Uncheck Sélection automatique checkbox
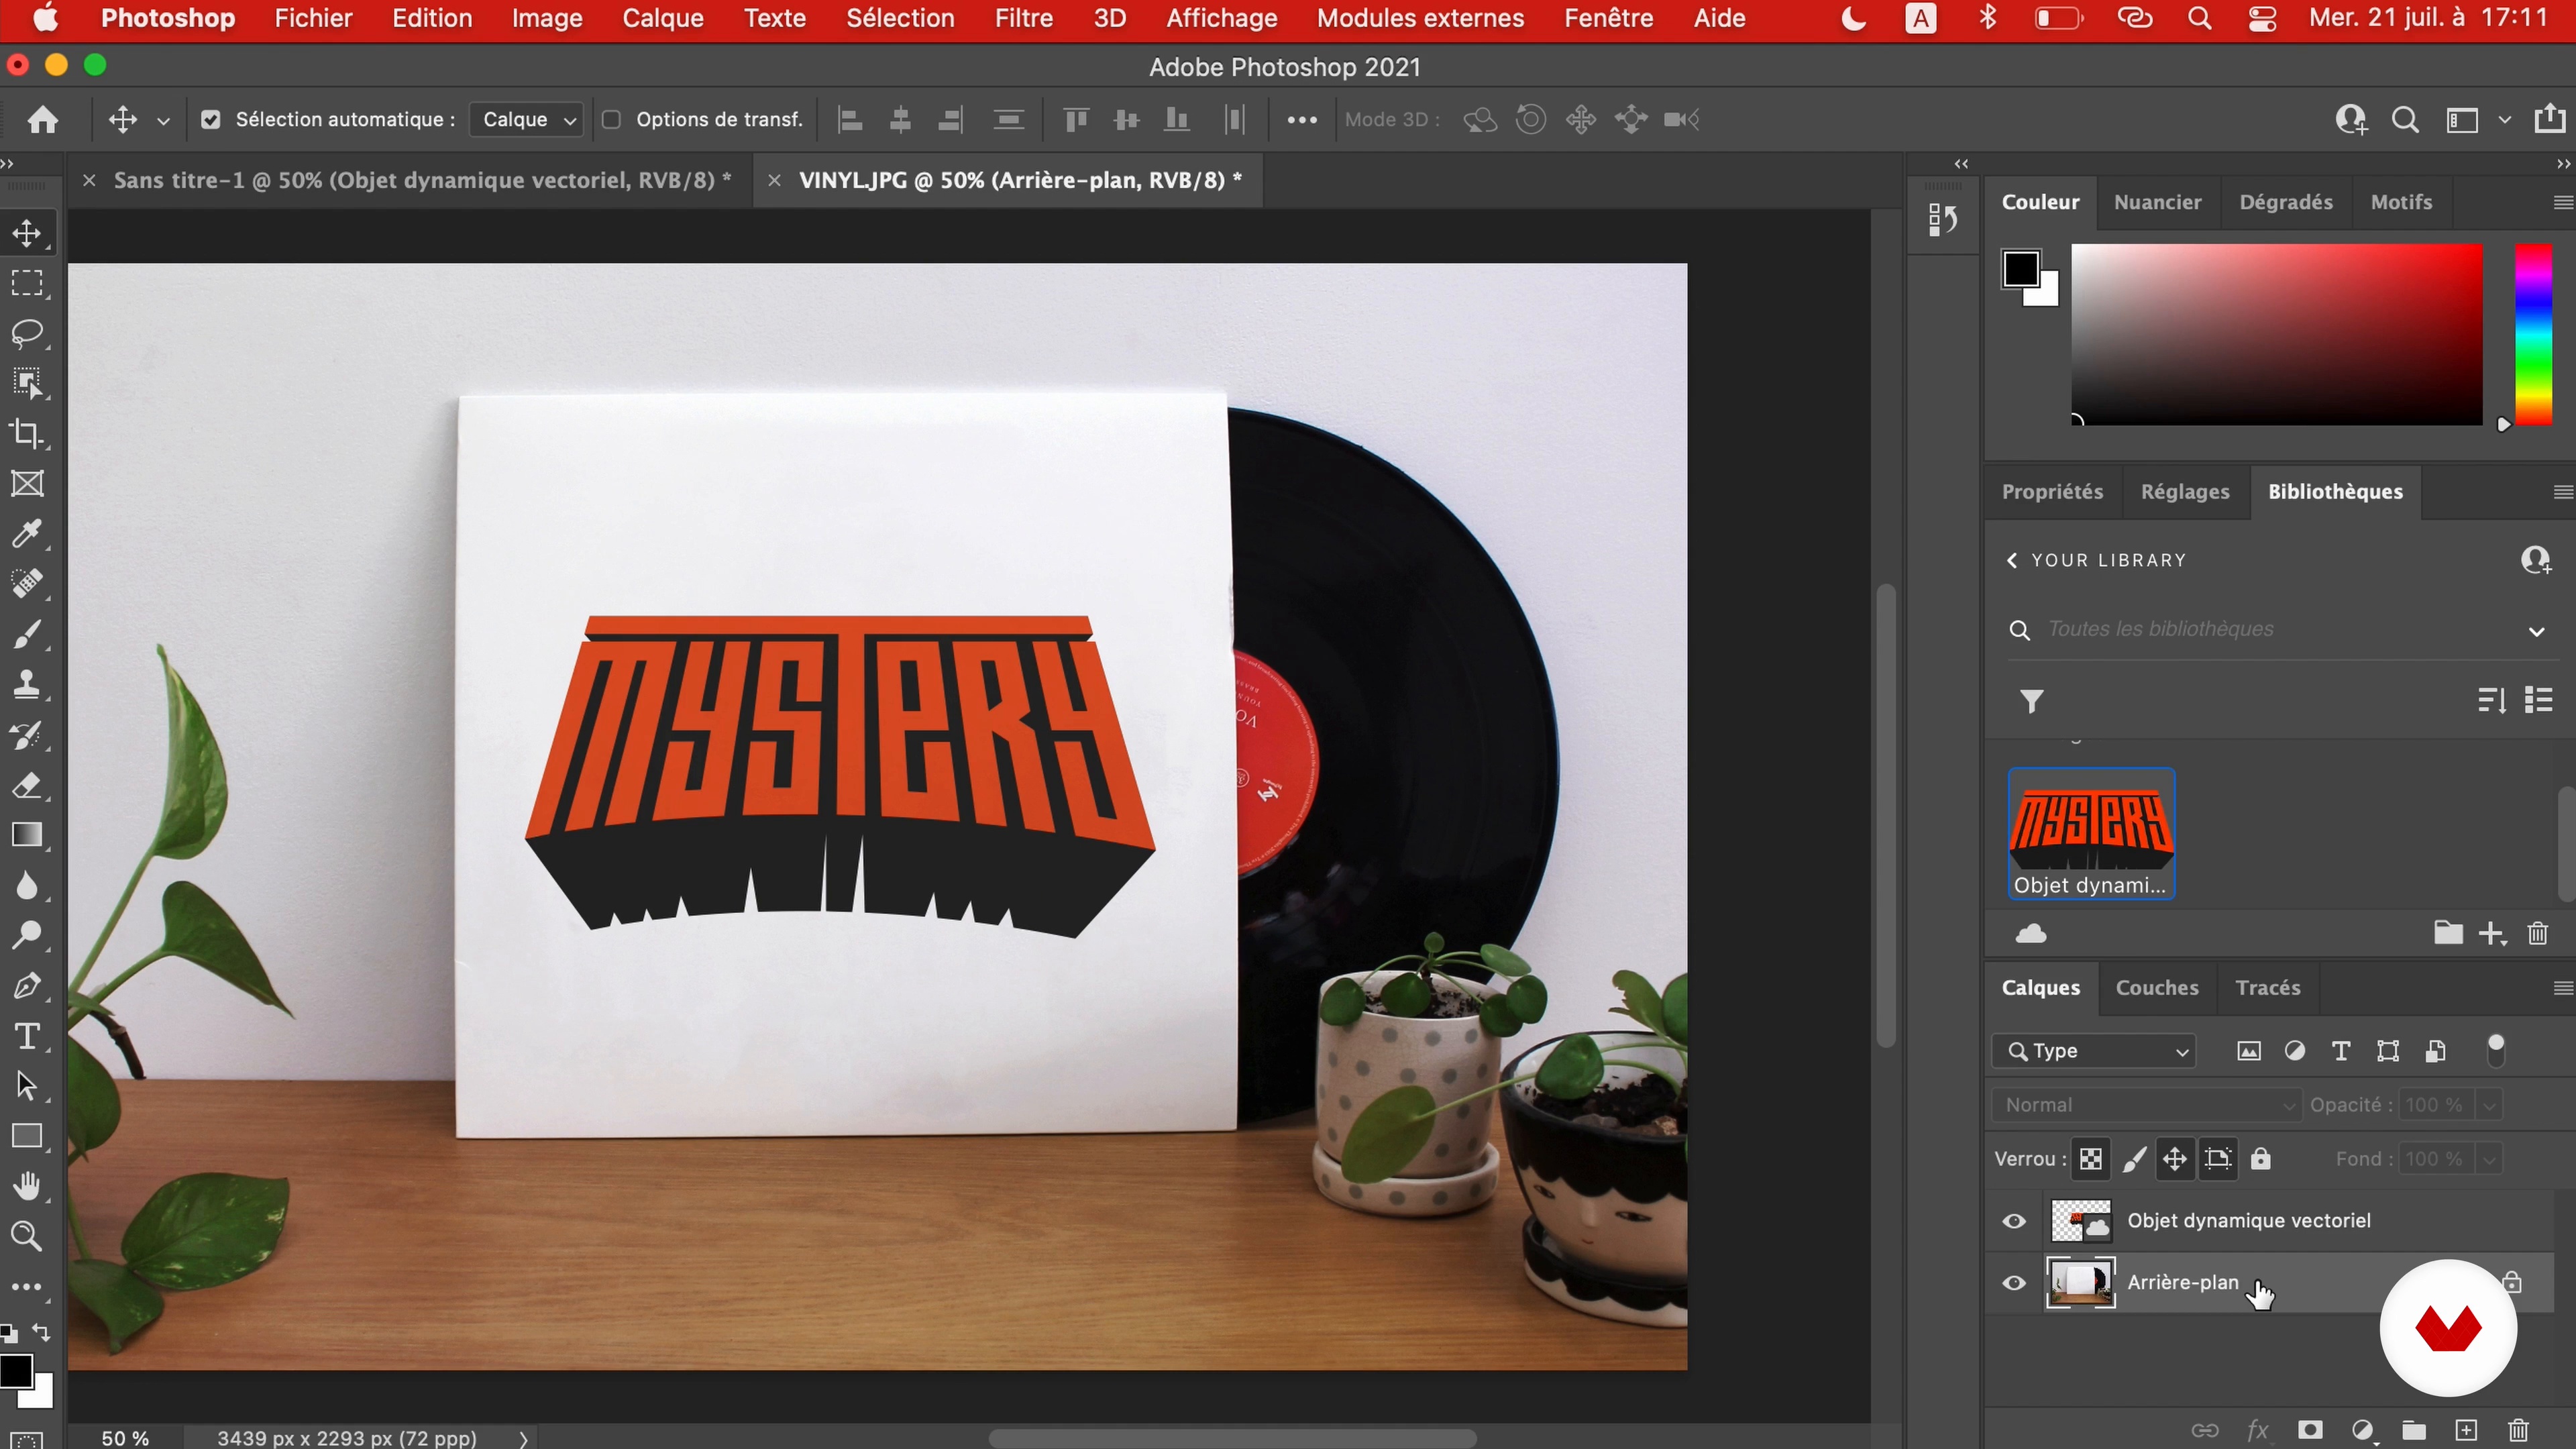The image size is (2576, 1449). tap(210, 120)
